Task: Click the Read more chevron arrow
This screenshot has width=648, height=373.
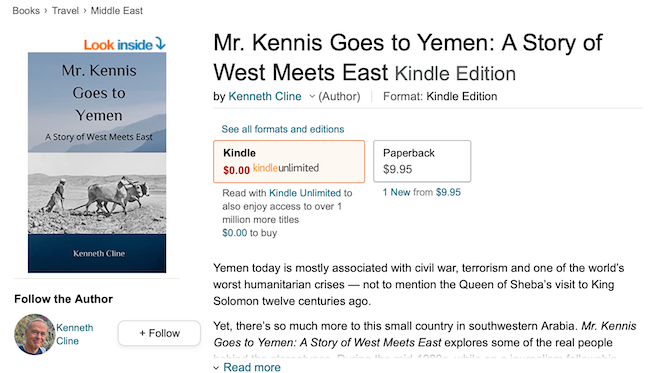Action: [x=216, y=368]
